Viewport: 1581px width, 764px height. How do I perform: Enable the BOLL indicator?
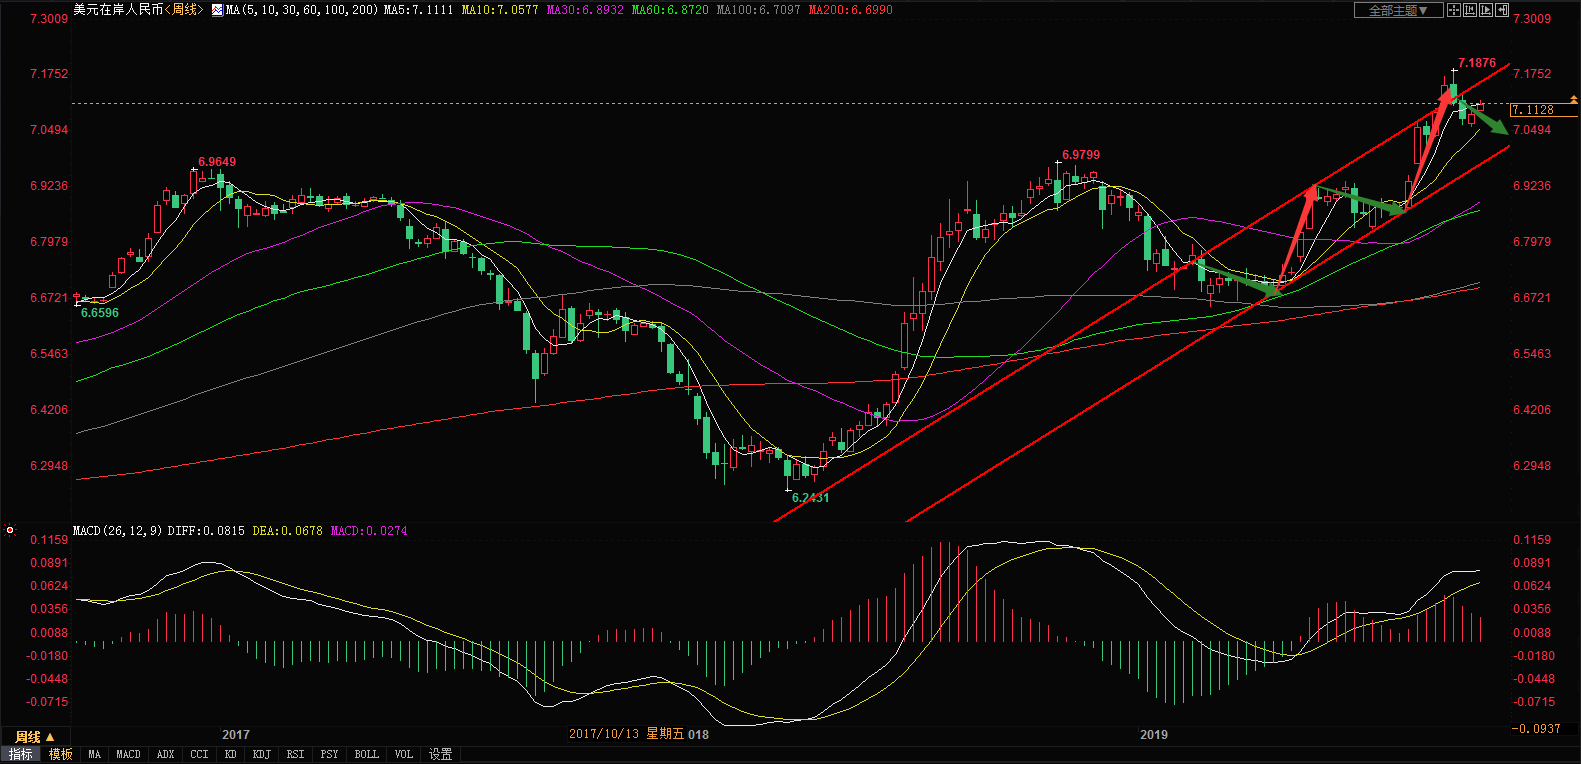(366, 754)
